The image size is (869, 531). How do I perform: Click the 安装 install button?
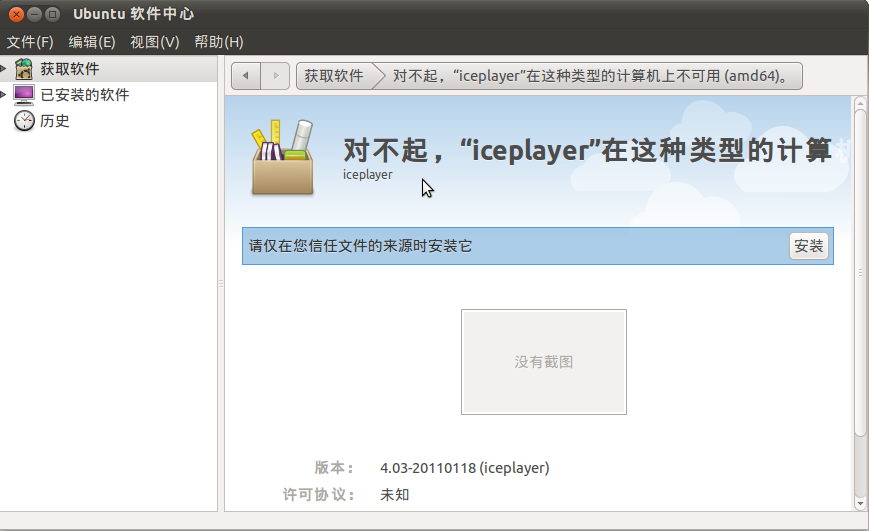[809, 246]
